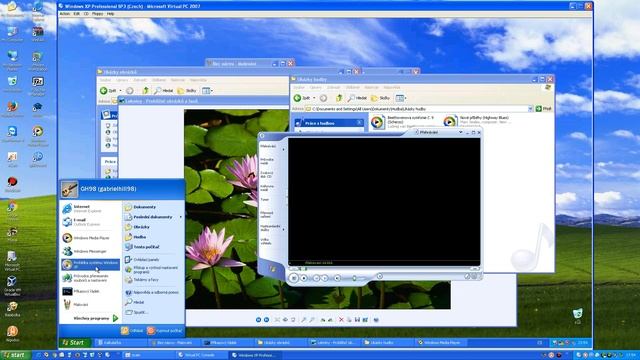The image size is (640, 360).
Task: Open the Dokumenty folder in Start menu
Action: 153,207
